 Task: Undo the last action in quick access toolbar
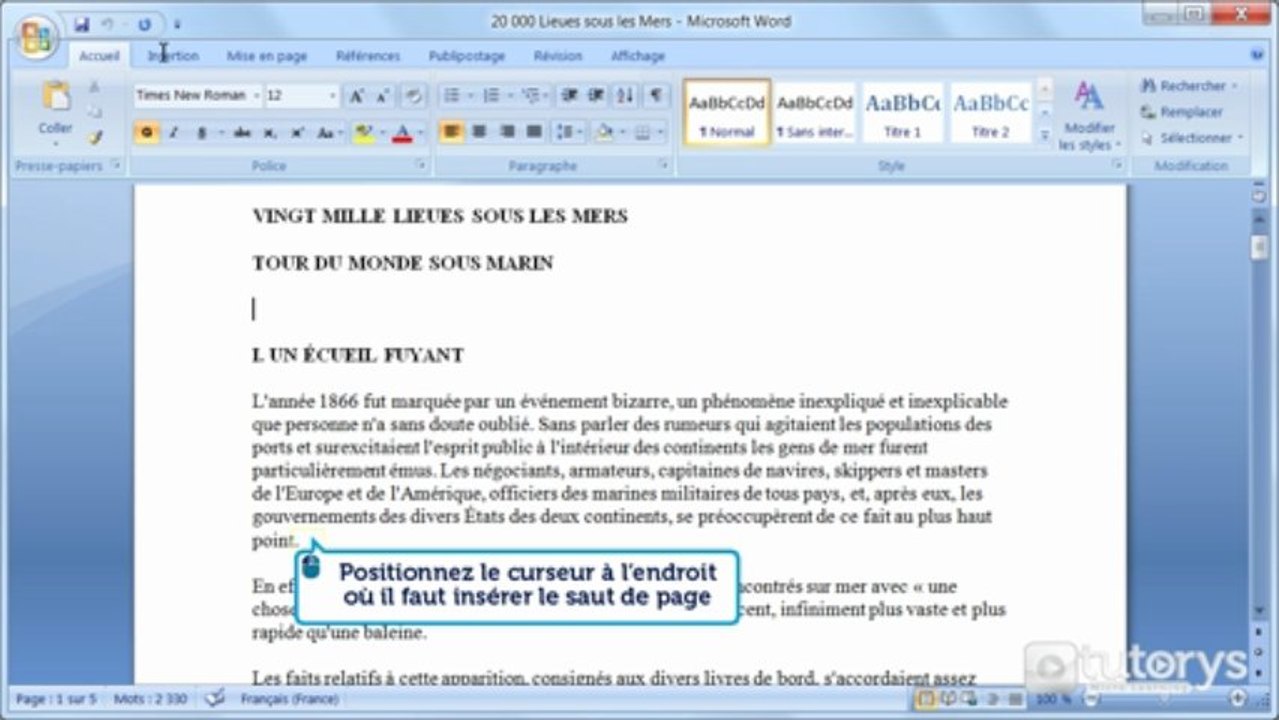point(108,23)
